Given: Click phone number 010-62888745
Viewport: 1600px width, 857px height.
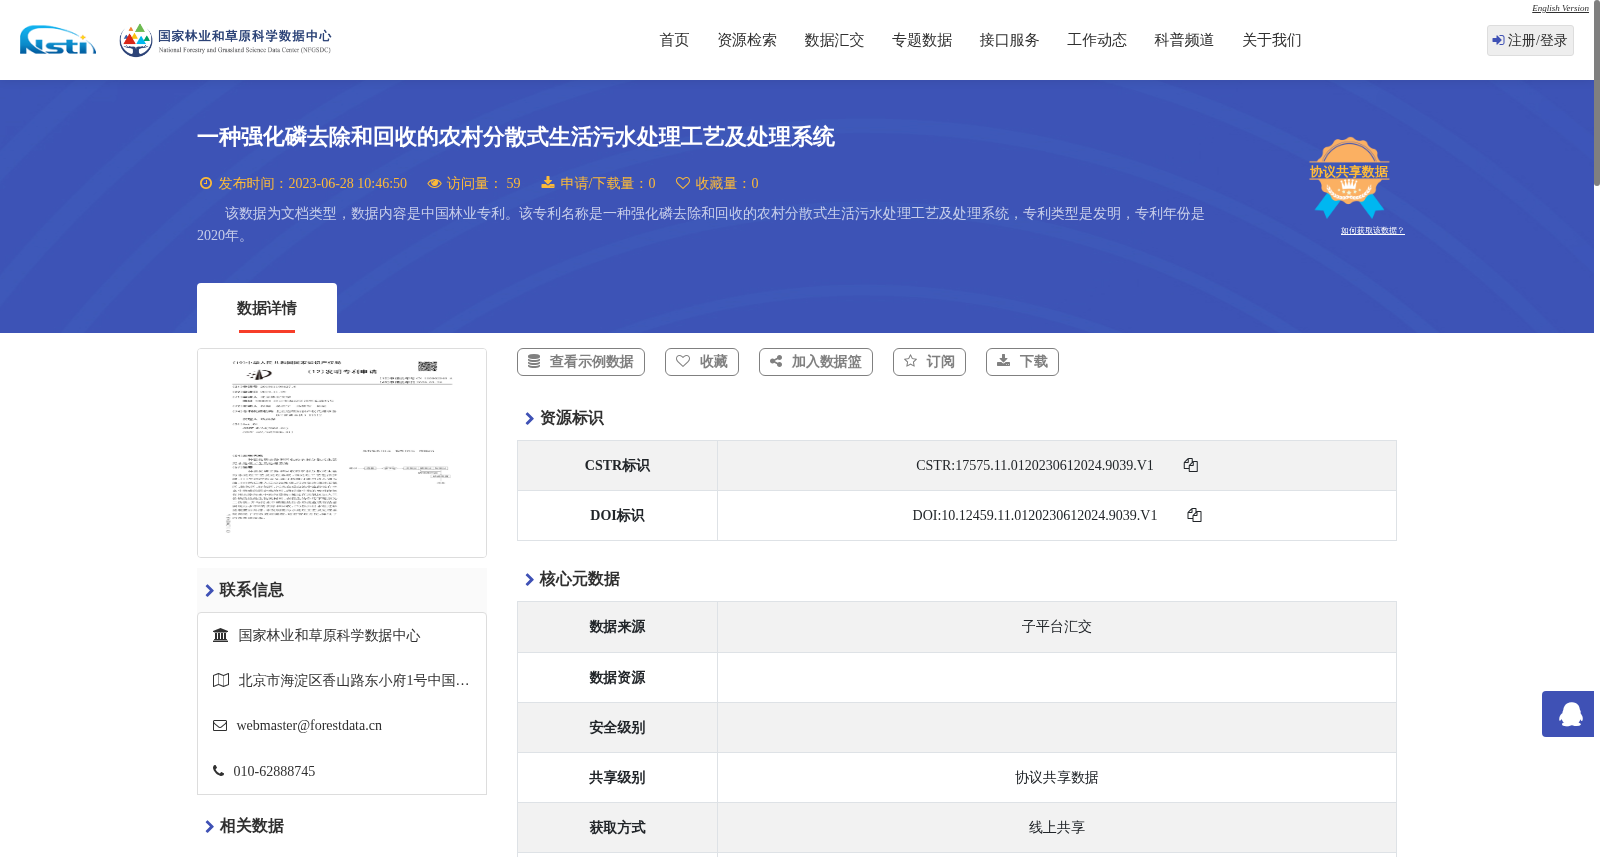Looking at the screenshot, I should [274, 771].
